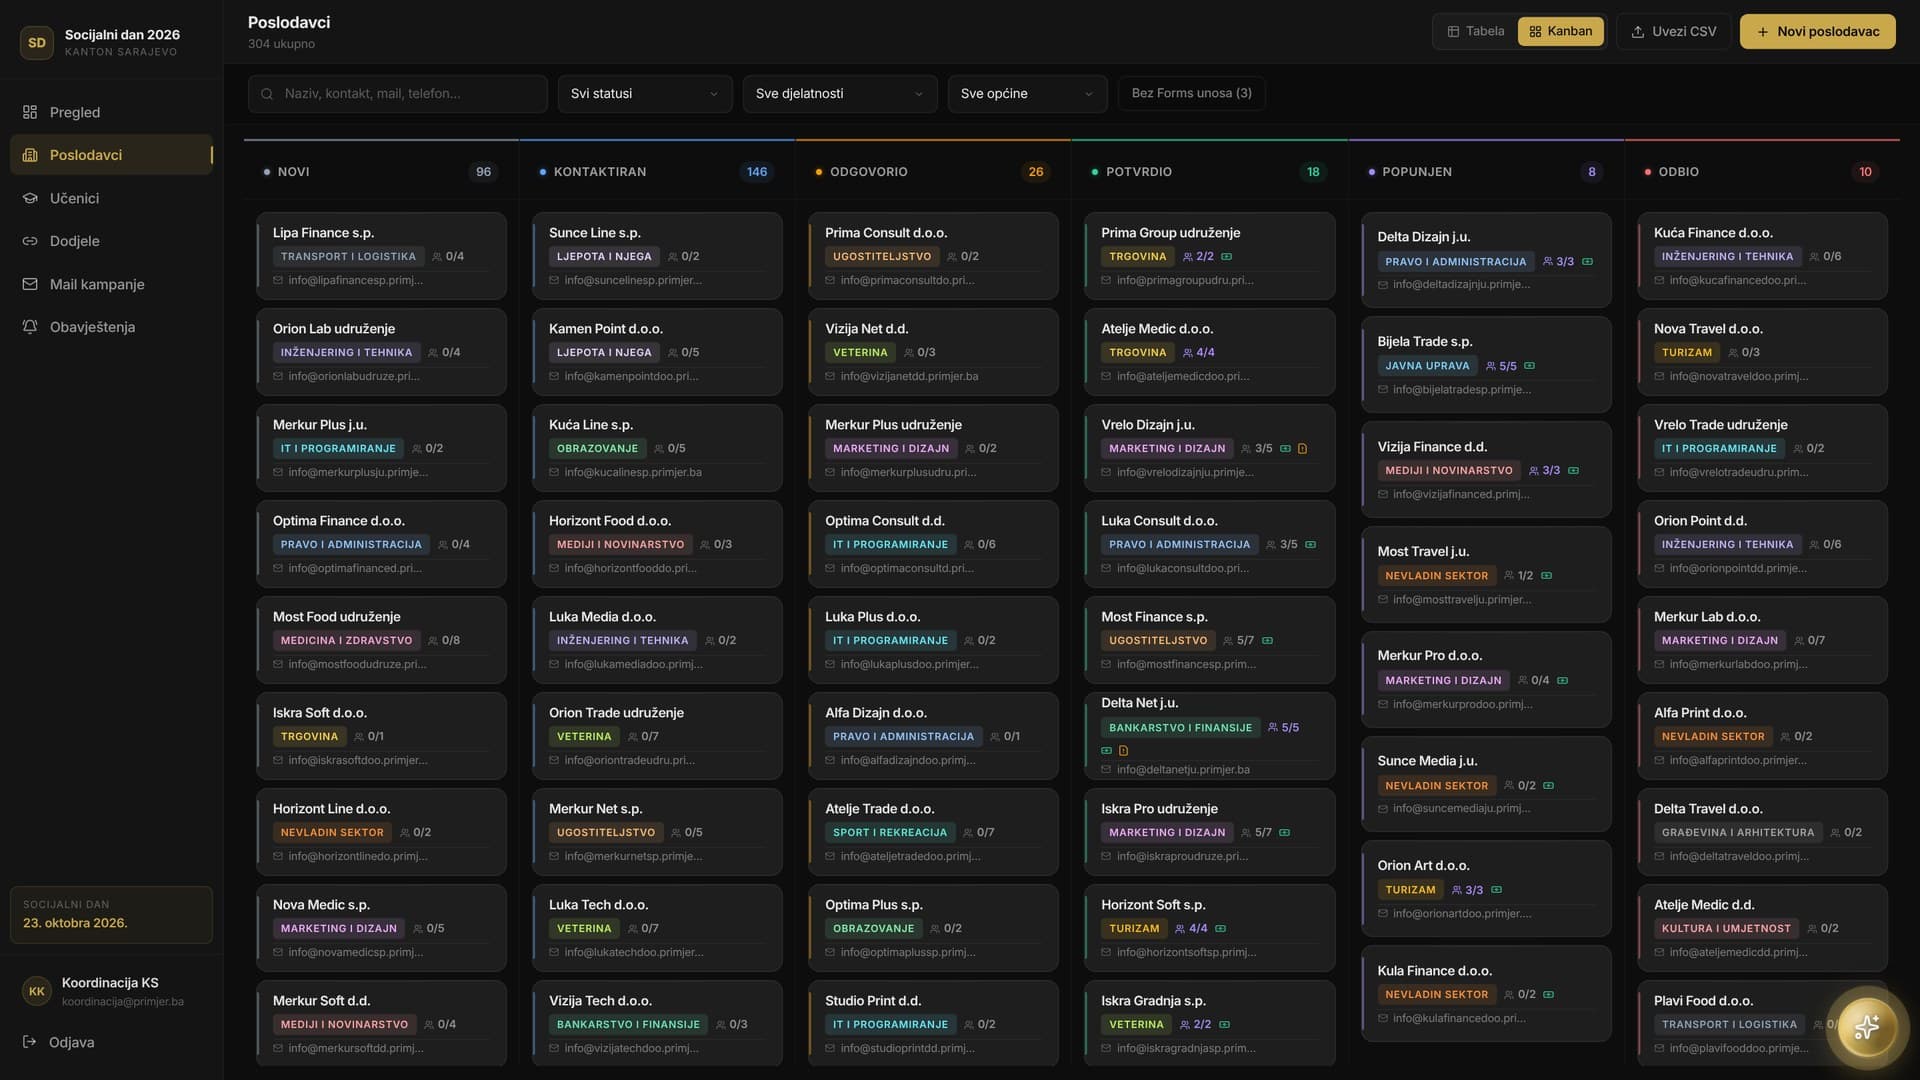Click the mail icon on Lipa Finance card
This screenshot has width=1920, height=1080.
coord(278,281)
